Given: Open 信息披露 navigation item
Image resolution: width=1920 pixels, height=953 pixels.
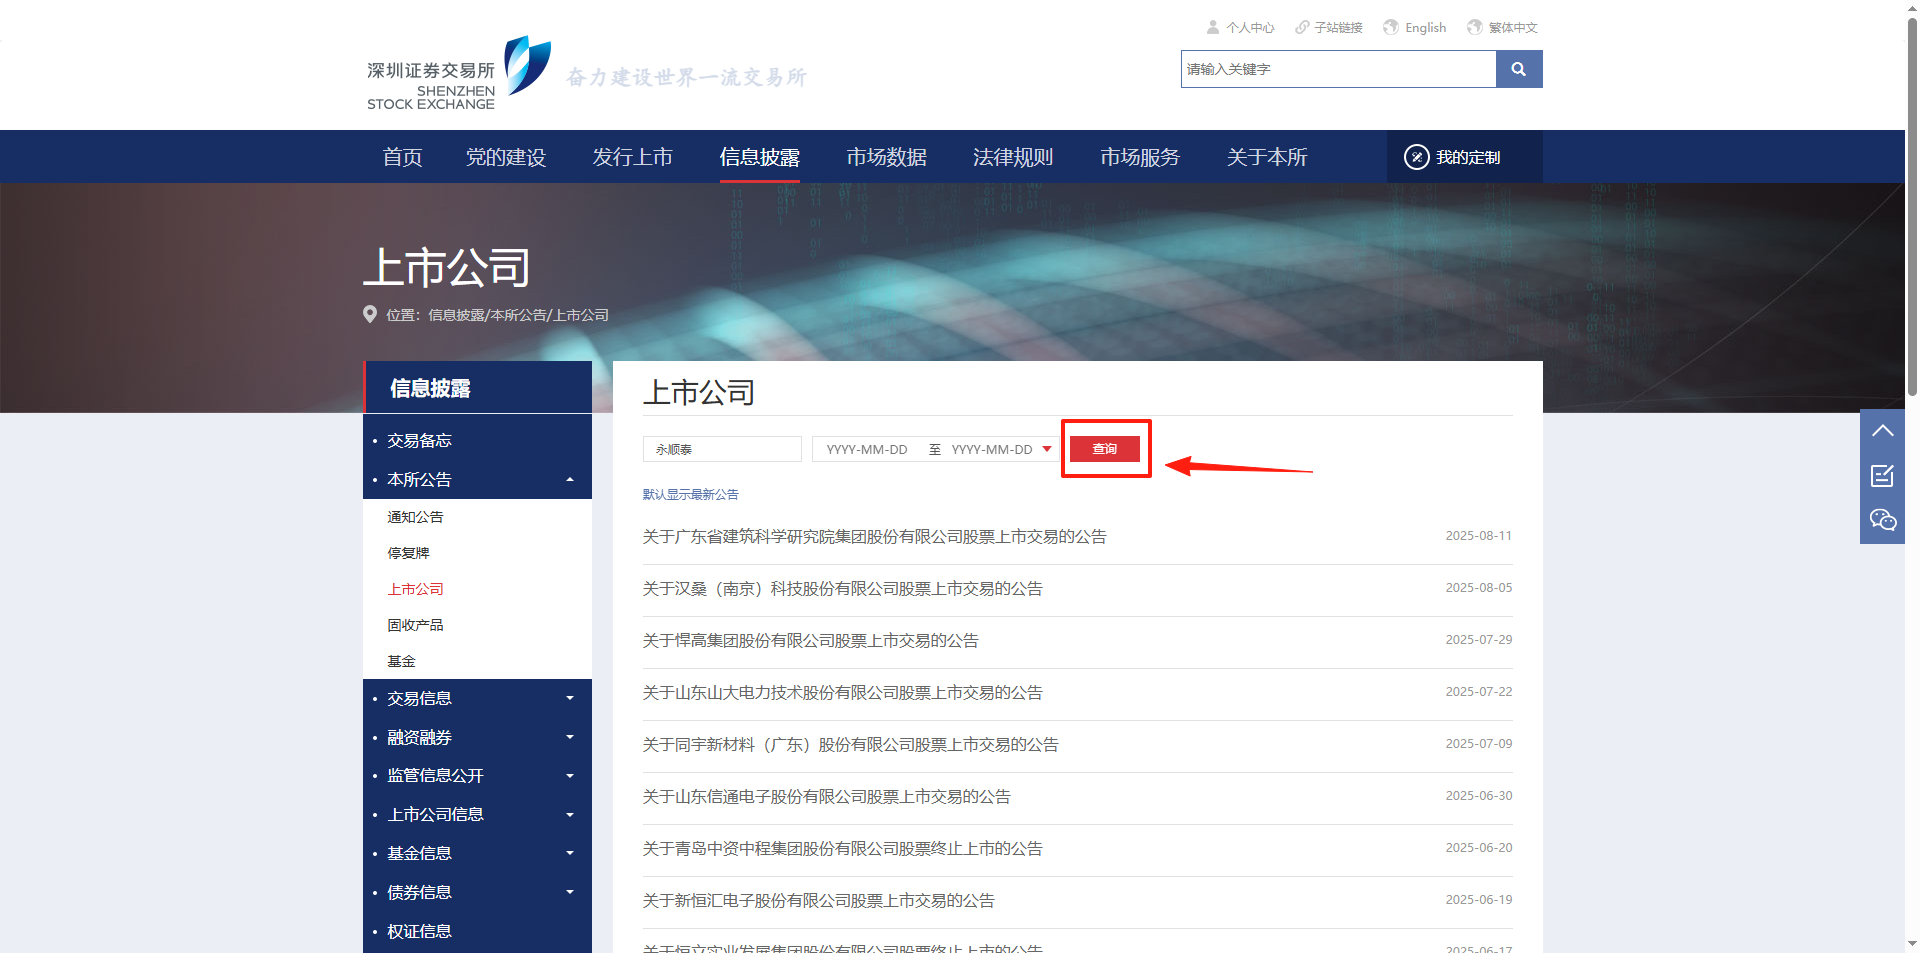Looking at the screenshot, I should click(759, 157).
